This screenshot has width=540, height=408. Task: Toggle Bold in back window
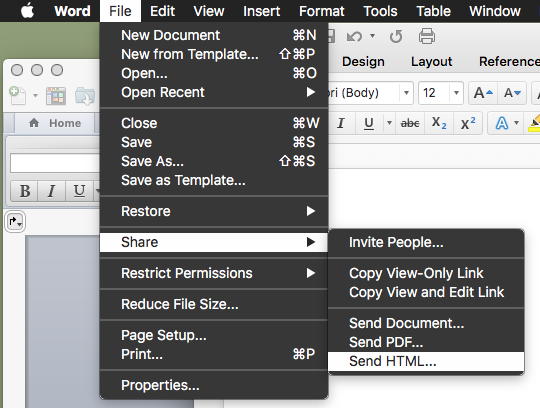pyautogui.click(x=25, y=191)
